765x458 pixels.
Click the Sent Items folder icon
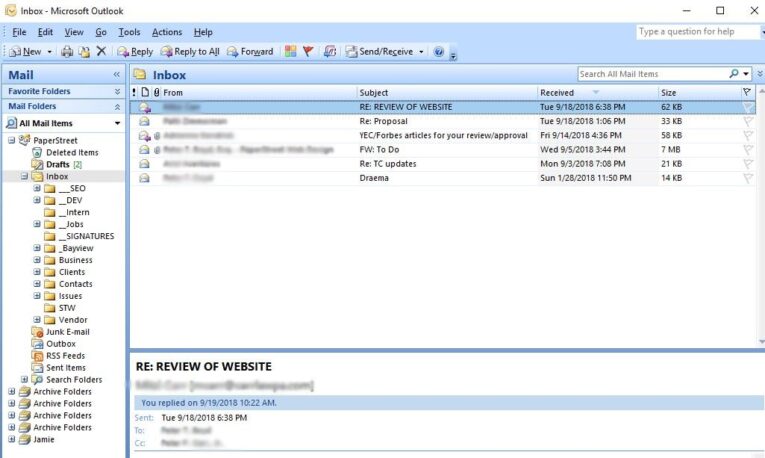38,368
